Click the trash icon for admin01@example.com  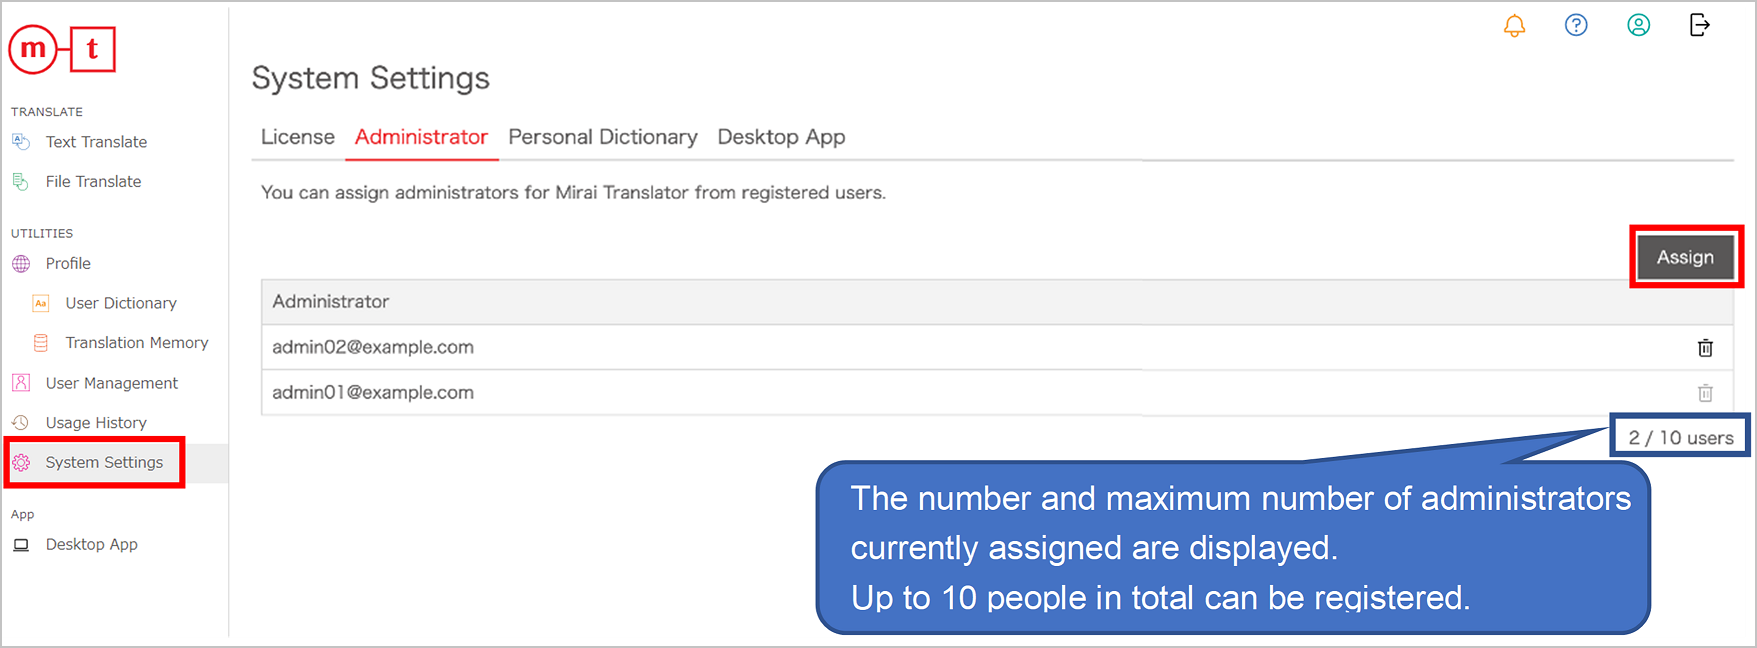click(x=1705, y=393)
